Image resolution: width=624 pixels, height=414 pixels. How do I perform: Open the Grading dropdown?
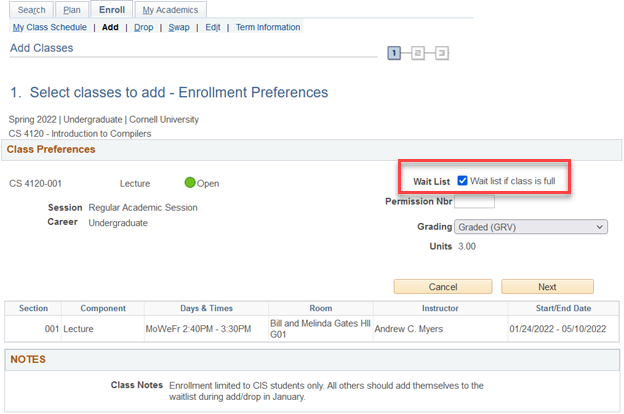(x=530, y=227)
